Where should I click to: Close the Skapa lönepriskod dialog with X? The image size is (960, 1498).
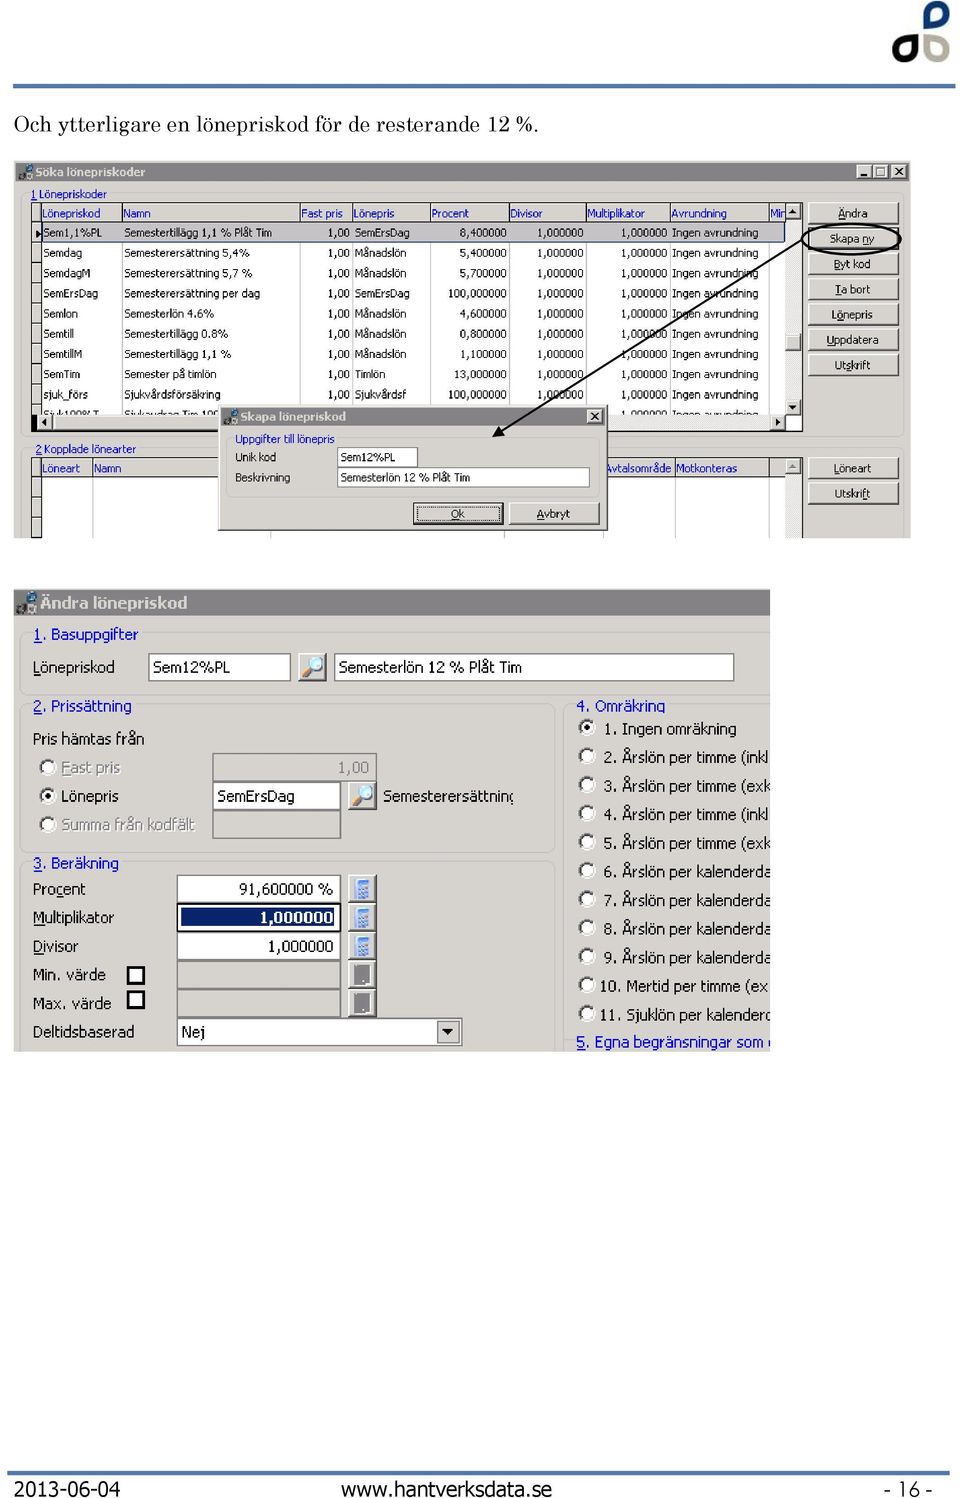coord(594,416)
